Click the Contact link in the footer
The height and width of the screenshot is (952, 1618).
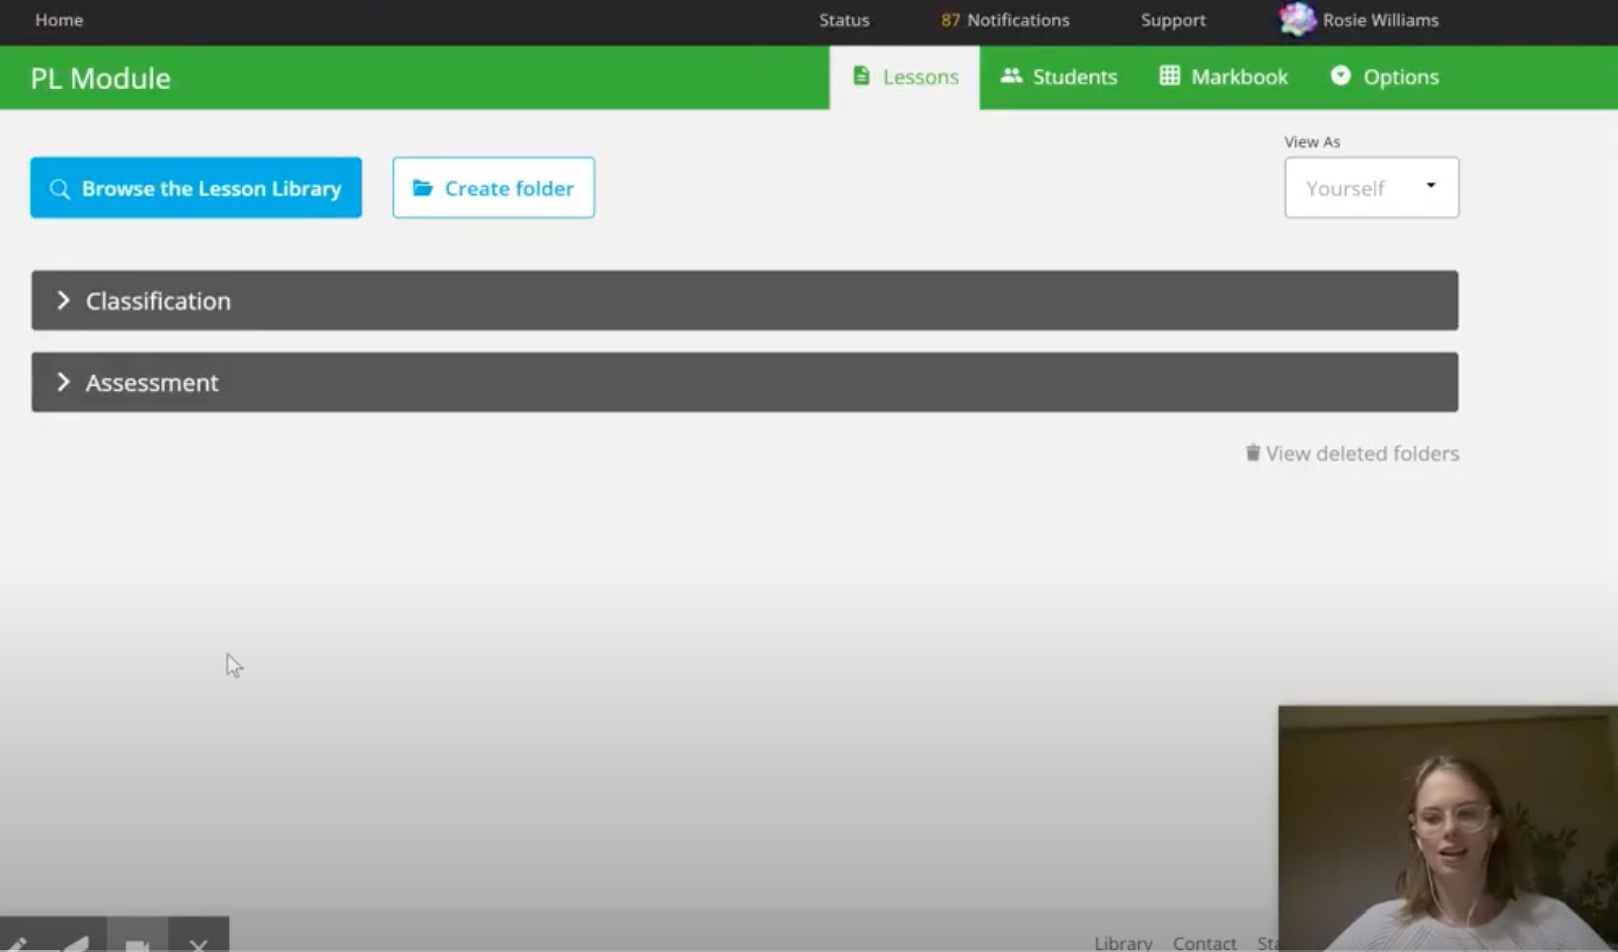click(x=1204, y=942)
